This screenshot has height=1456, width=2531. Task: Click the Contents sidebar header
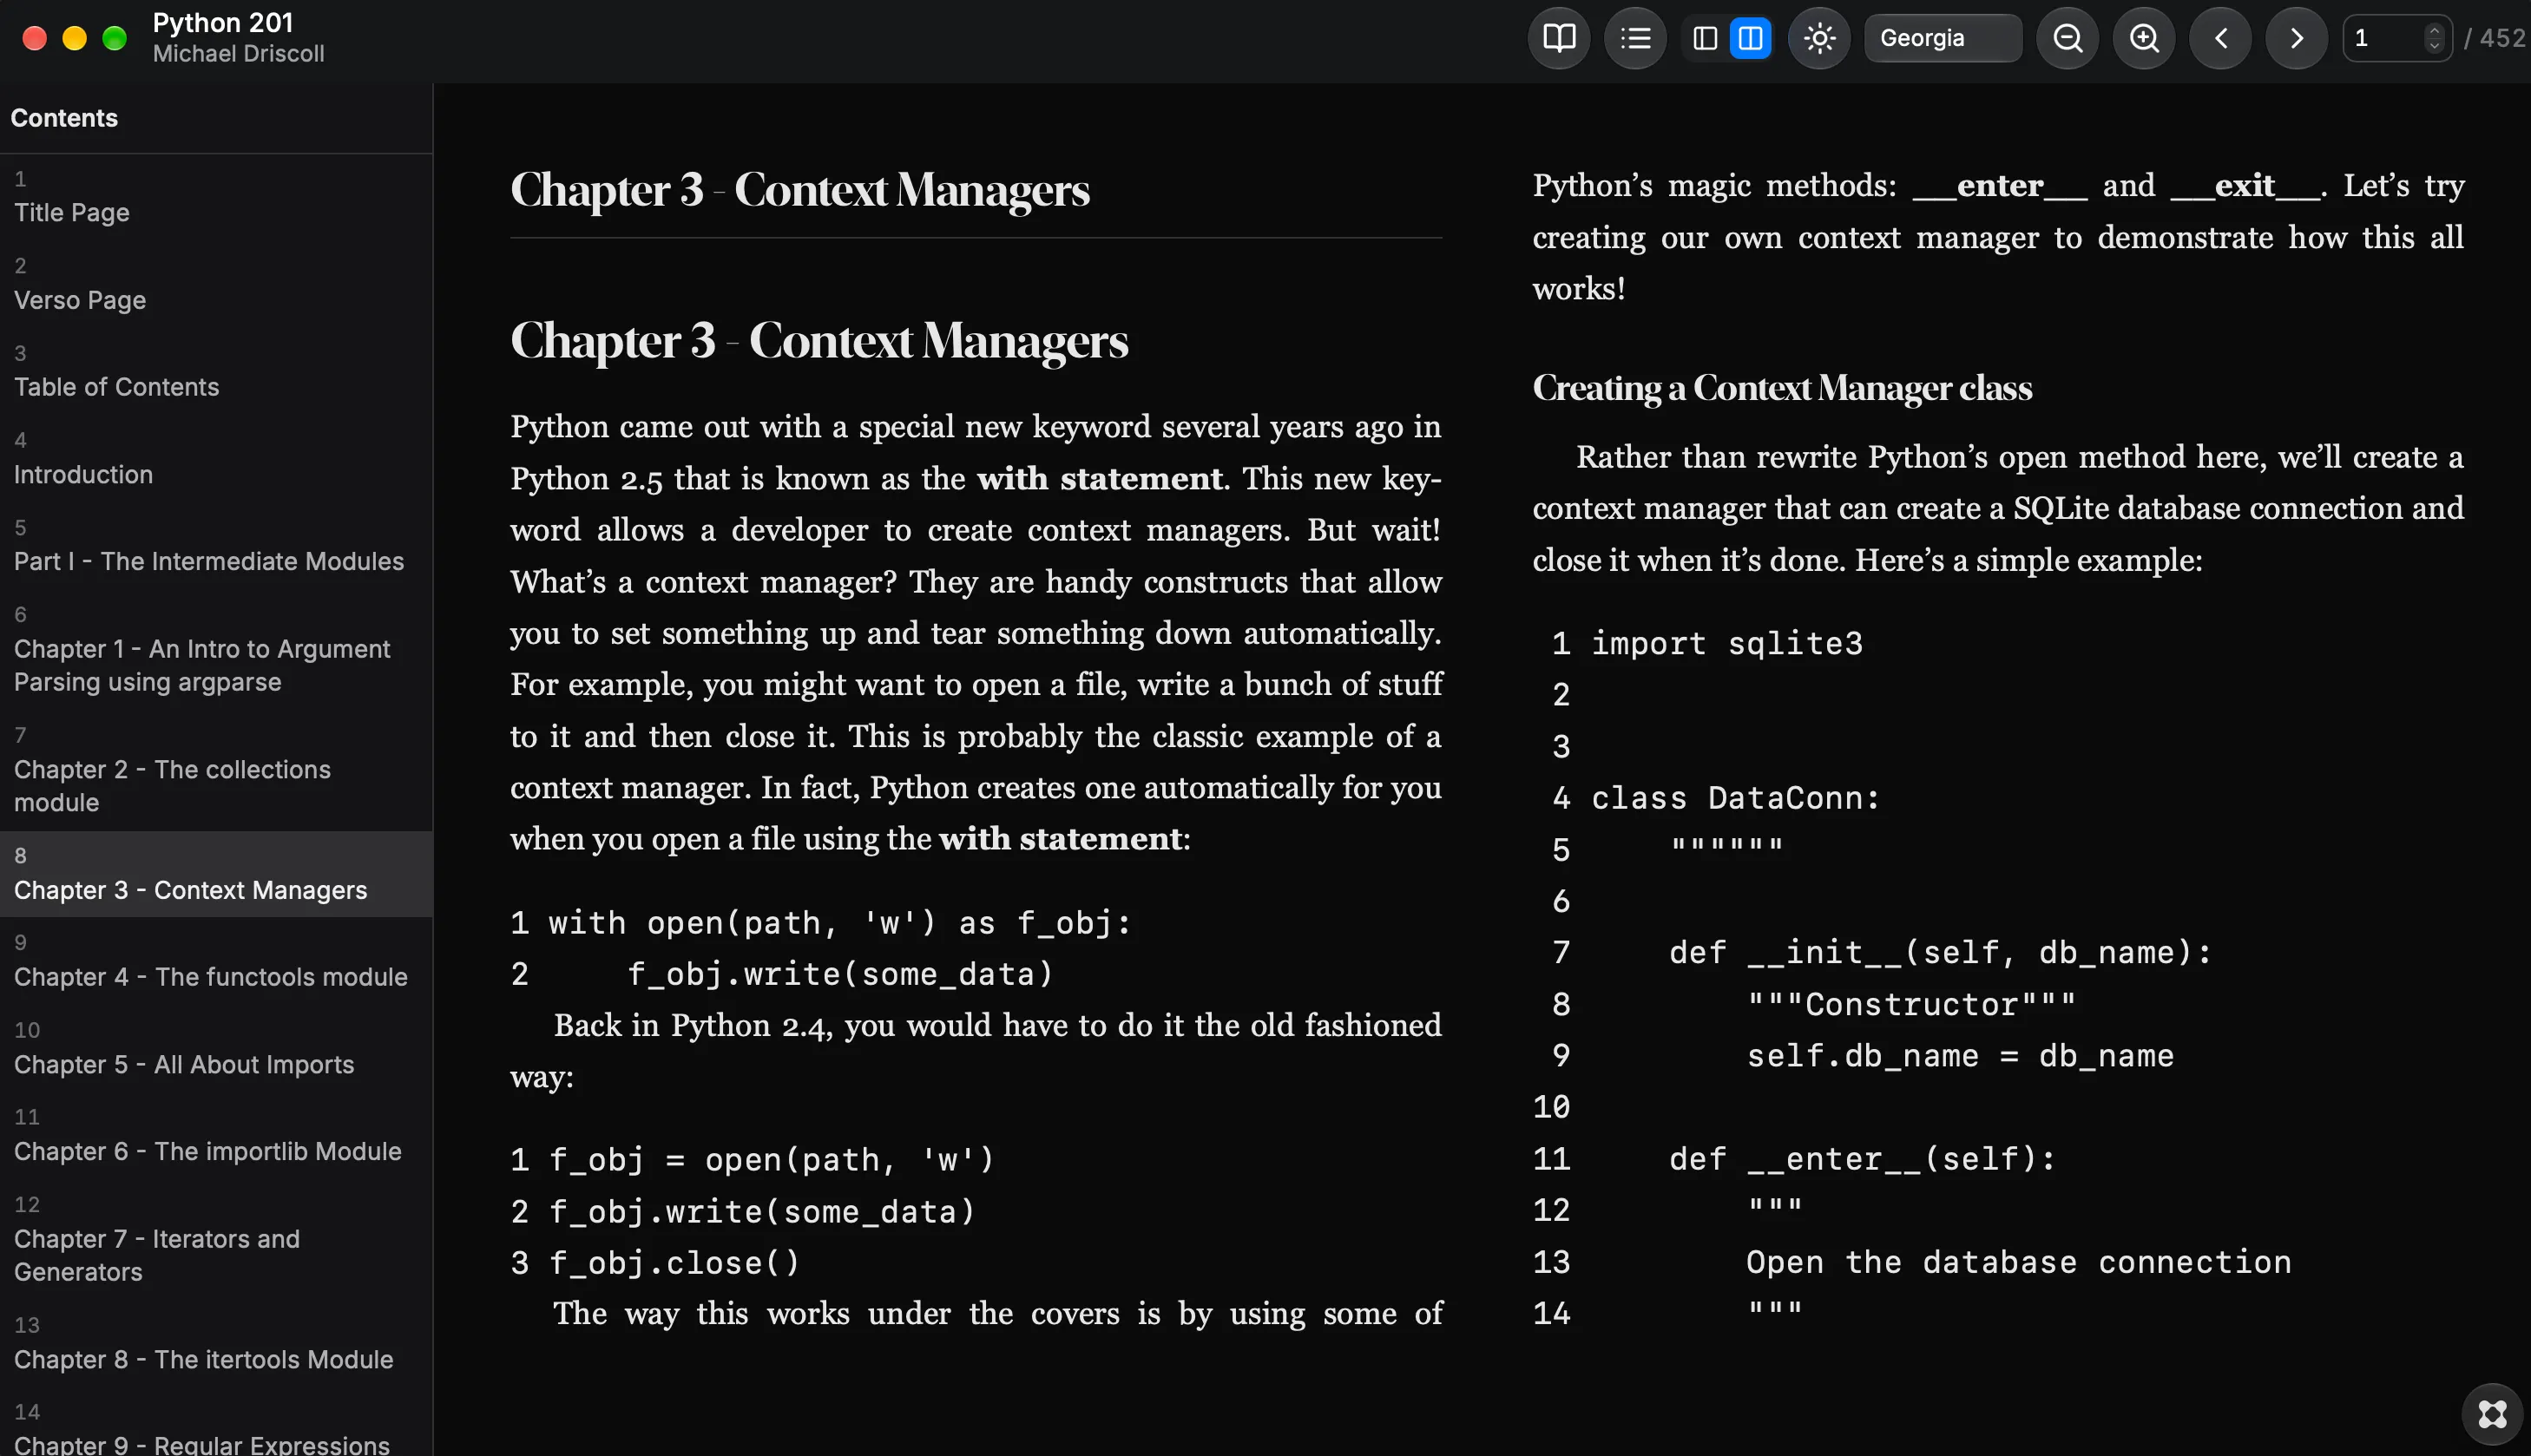pos(64,118)
